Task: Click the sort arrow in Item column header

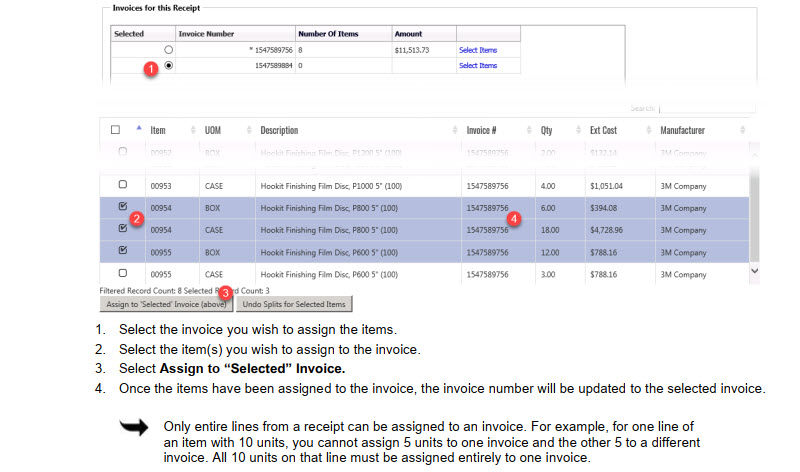Action: click(191, 130)
